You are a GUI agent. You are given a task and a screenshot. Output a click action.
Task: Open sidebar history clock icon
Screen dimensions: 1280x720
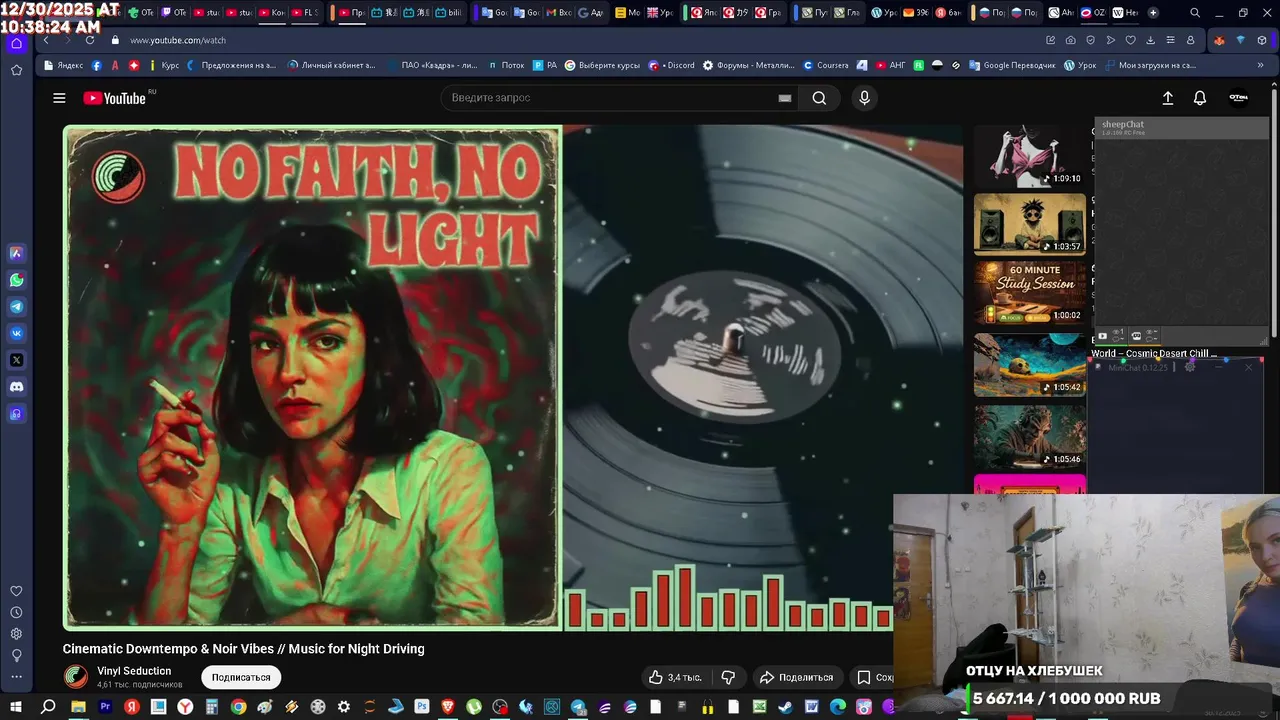(x=16, y=612)
